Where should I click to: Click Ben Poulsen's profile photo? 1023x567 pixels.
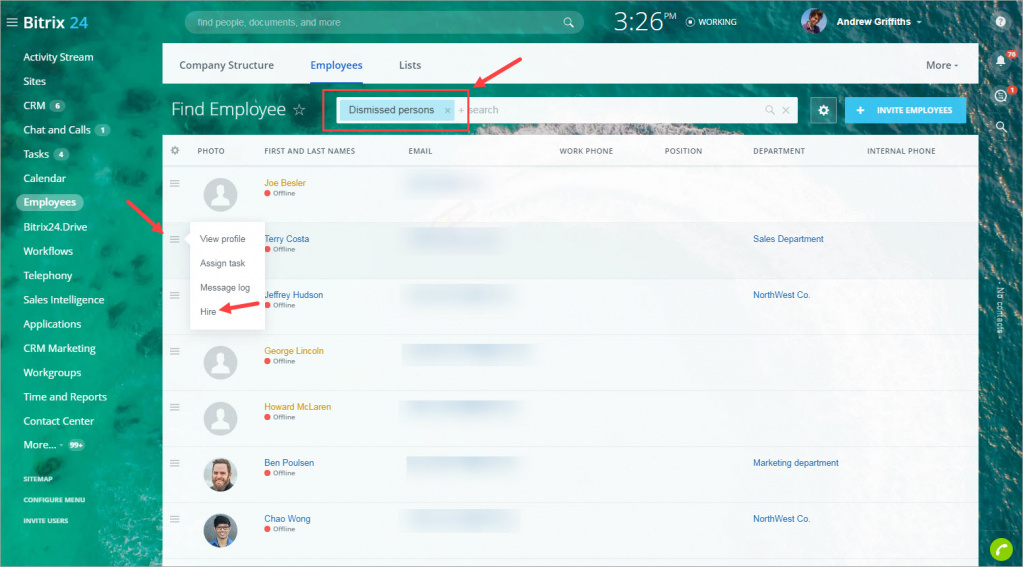coord(221,474)
